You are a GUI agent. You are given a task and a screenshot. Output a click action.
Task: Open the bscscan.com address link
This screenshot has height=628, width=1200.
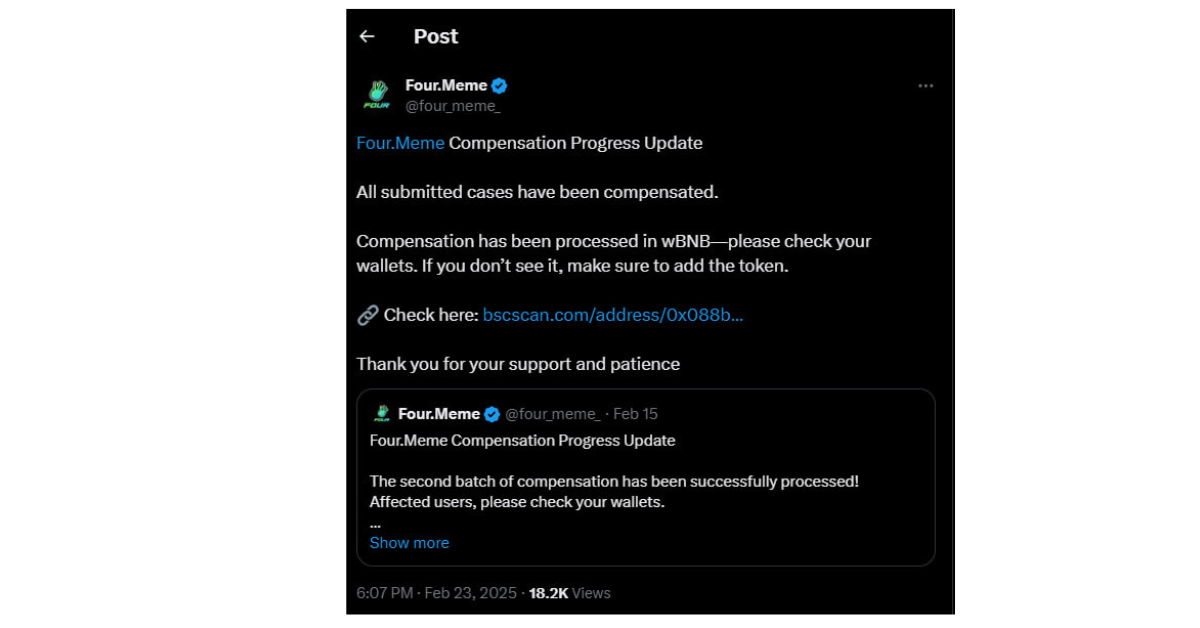click(x=612, y=315)
